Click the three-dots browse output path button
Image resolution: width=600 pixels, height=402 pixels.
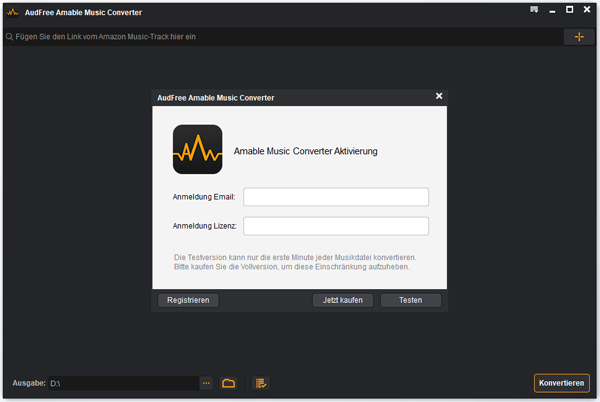coord(206,383)
